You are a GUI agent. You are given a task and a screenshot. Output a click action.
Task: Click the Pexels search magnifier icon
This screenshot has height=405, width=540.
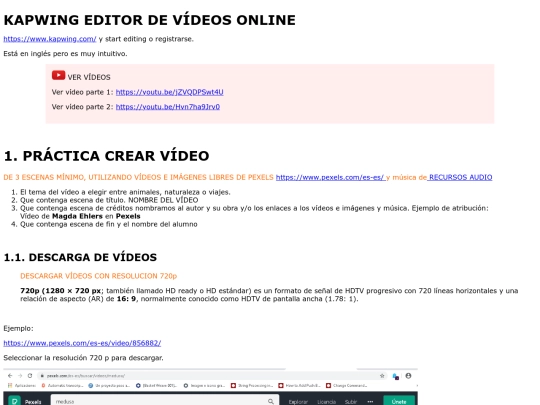(271, 402)
